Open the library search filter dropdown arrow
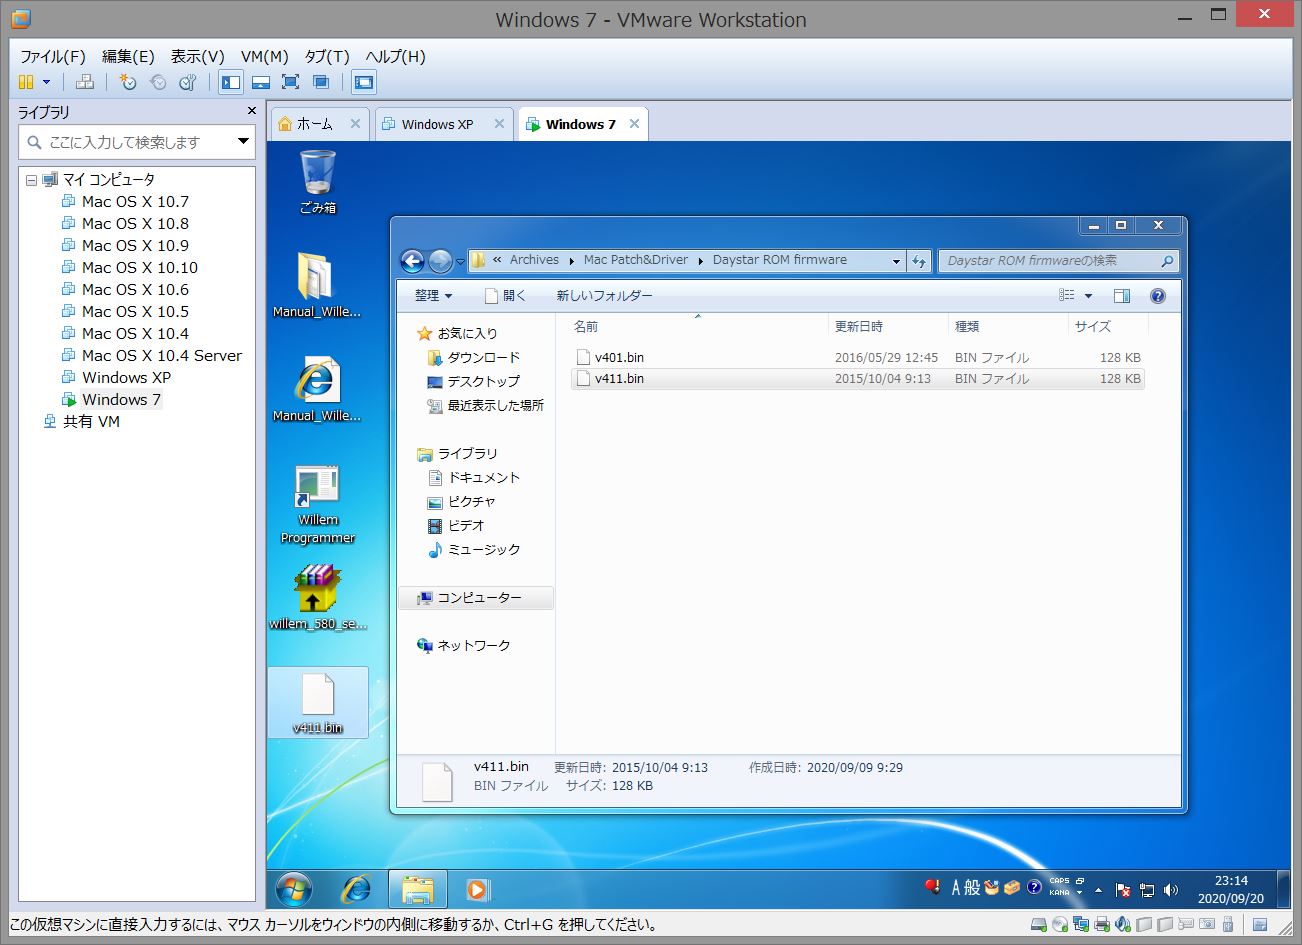The height and width of the screenshot is (945, 1302). point(243,142)
